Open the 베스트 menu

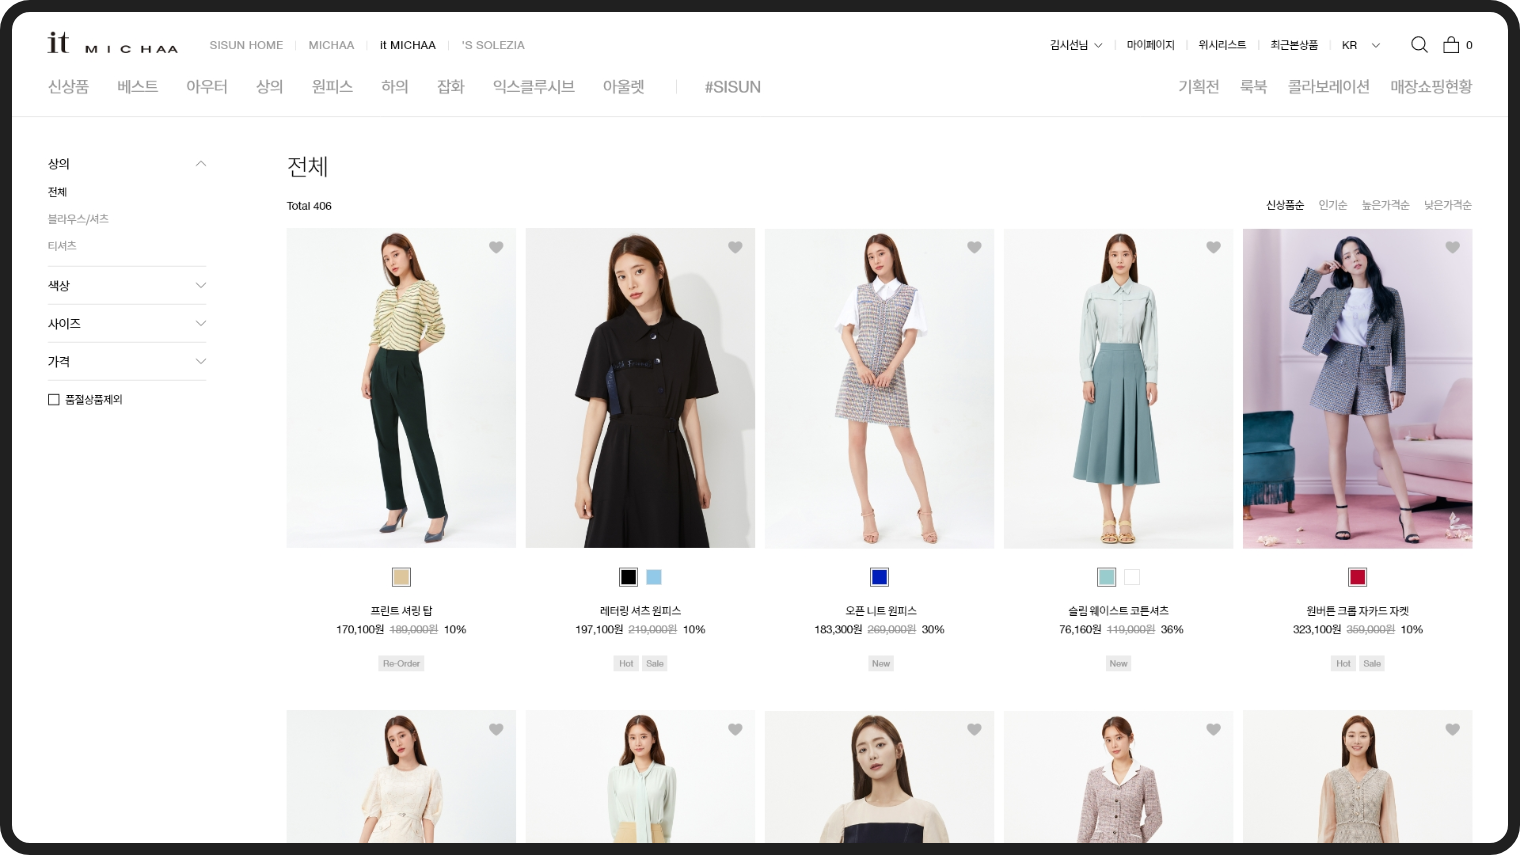(x=137, y=87)
